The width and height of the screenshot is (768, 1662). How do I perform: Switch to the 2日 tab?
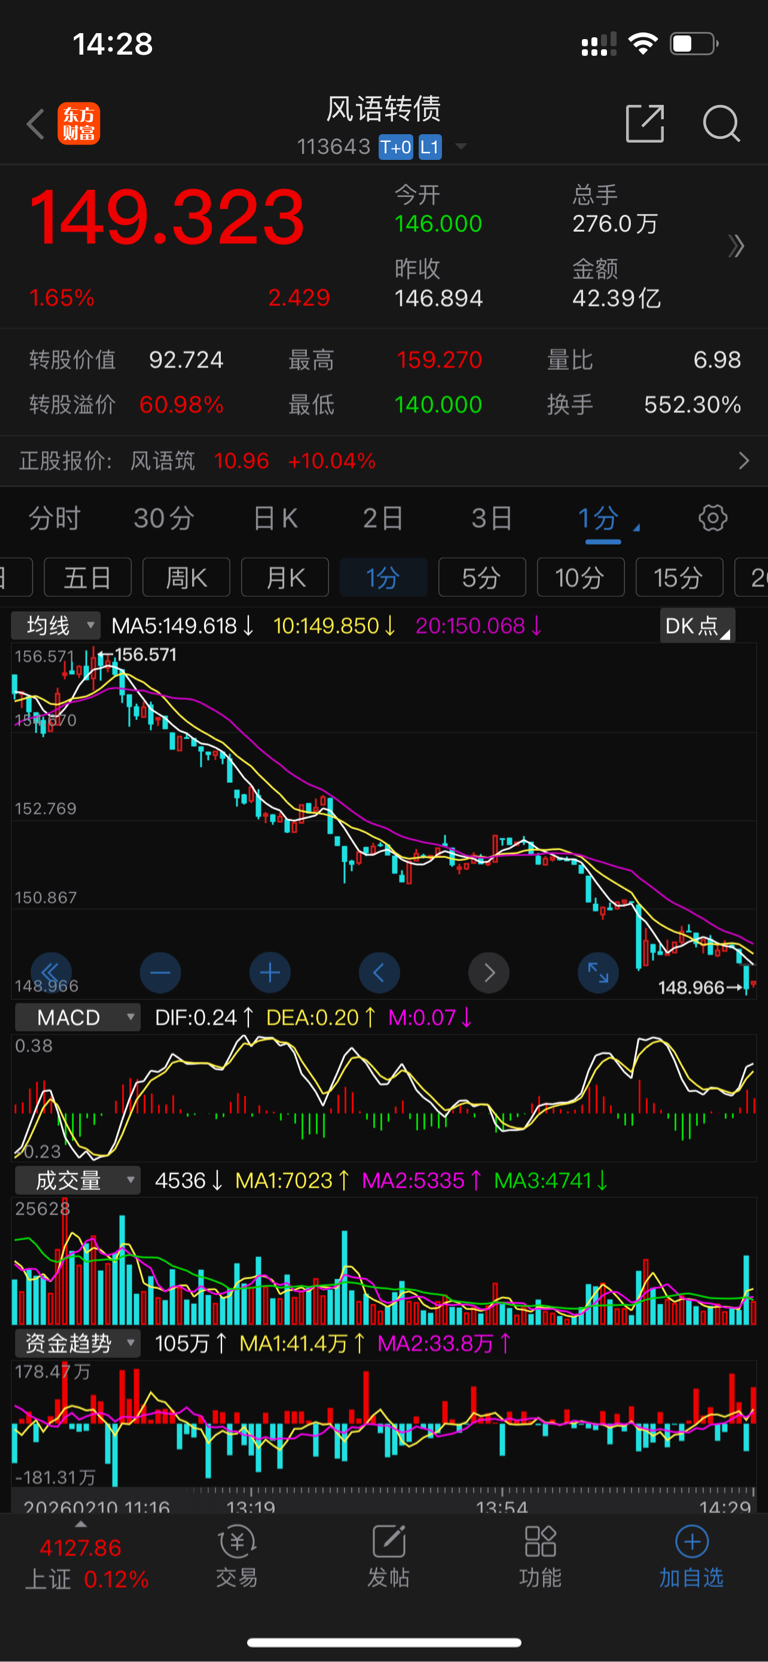383,518
